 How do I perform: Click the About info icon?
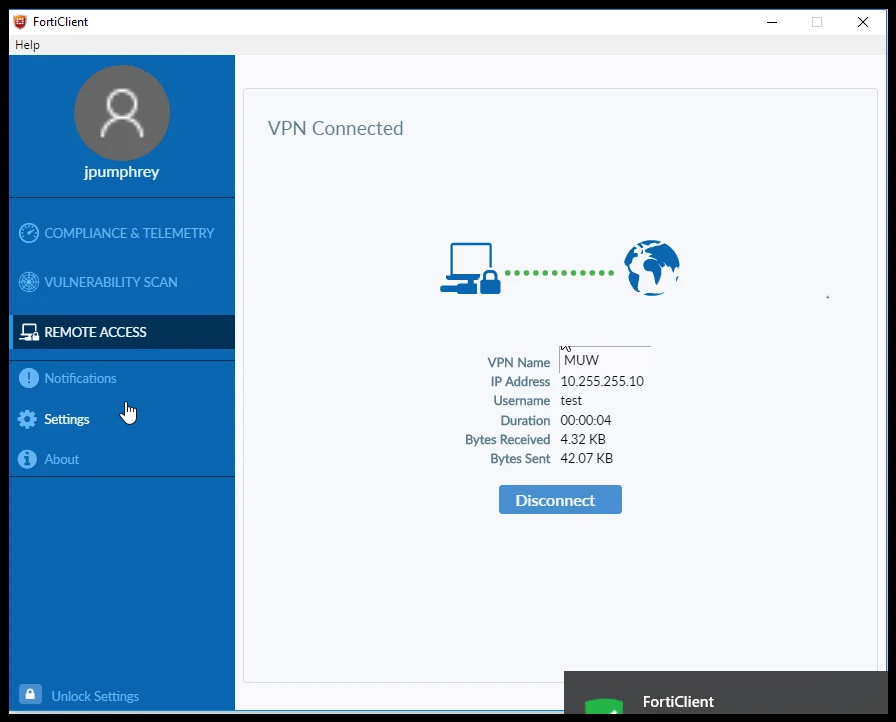click(x=27, y=459)
